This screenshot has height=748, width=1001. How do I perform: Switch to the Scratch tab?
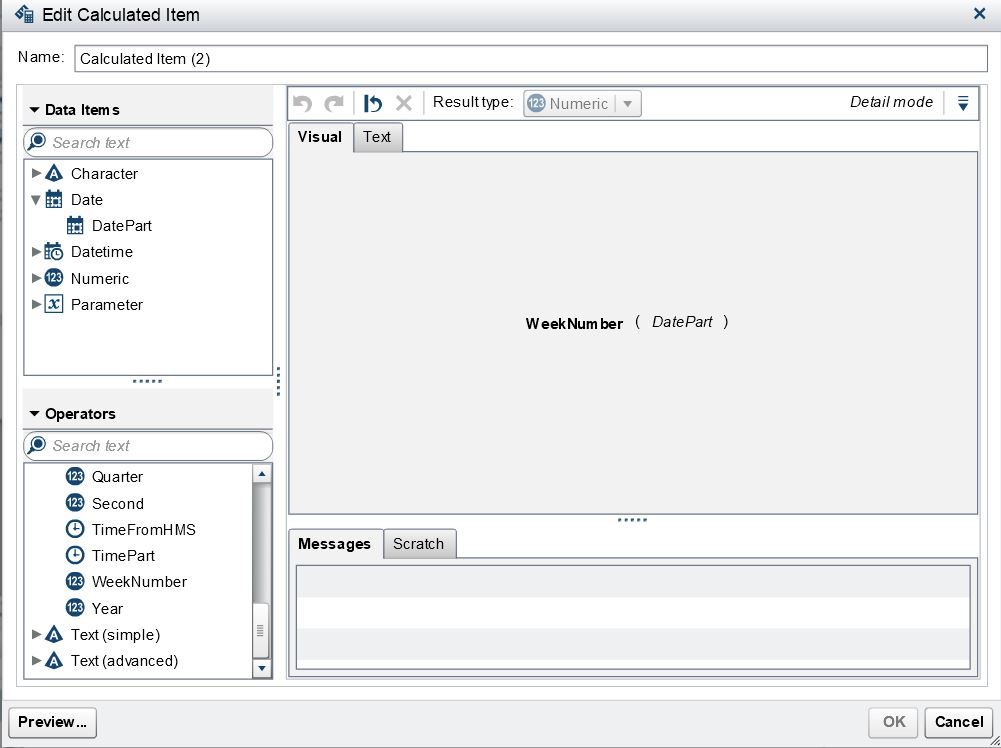tap(419, 544)
